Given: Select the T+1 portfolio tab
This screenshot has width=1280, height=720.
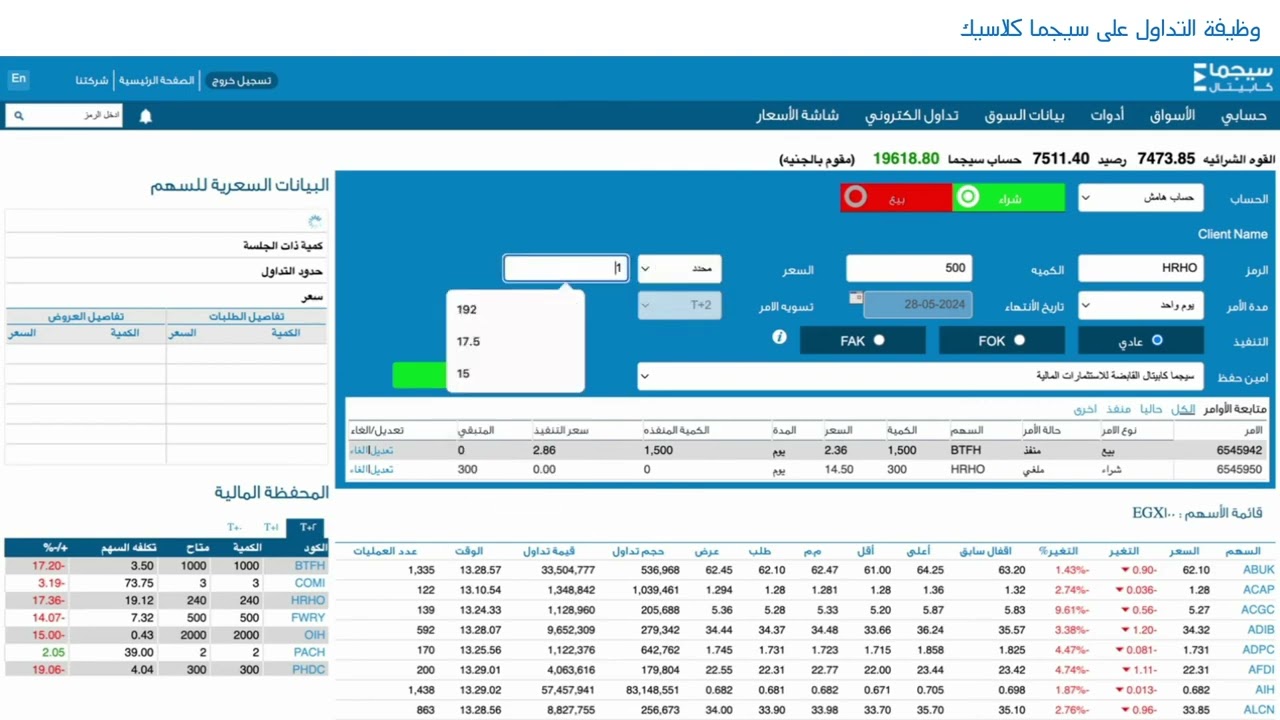Looking at the screenshot, I should [271, 528].
